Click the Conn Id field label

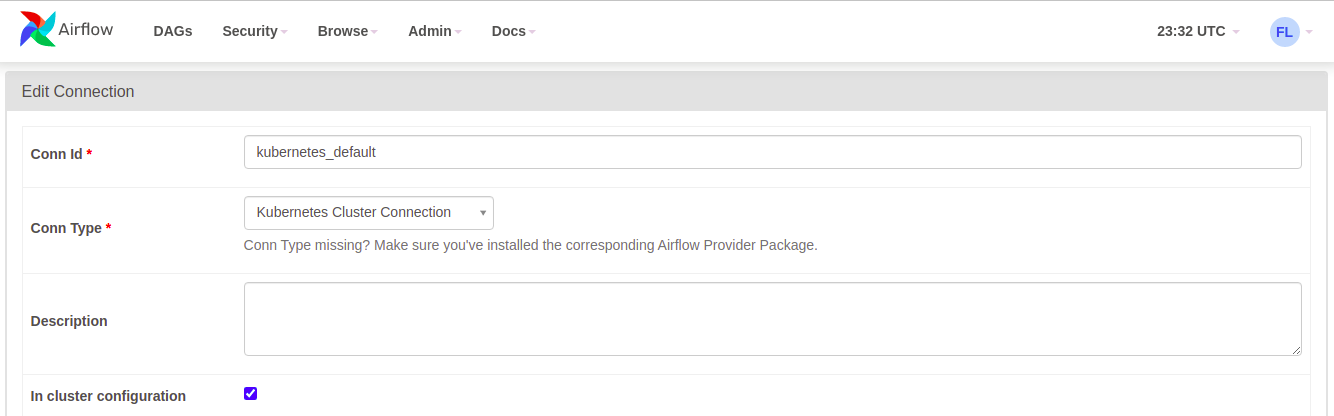point(61,154)
